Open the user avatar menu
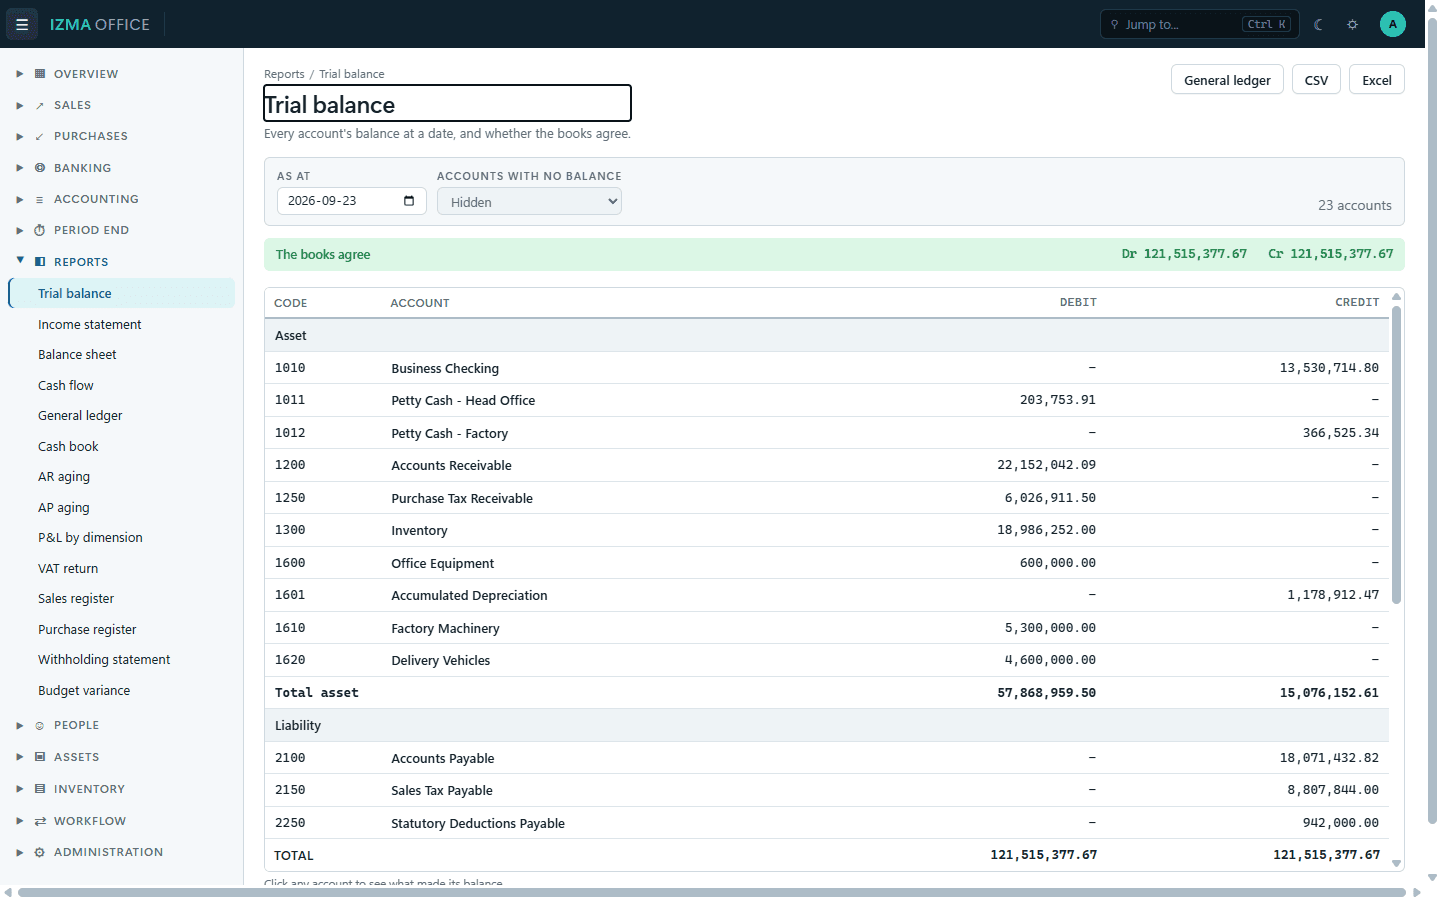This screenshot has width=1440, height=900. [x=1393, y=24]
